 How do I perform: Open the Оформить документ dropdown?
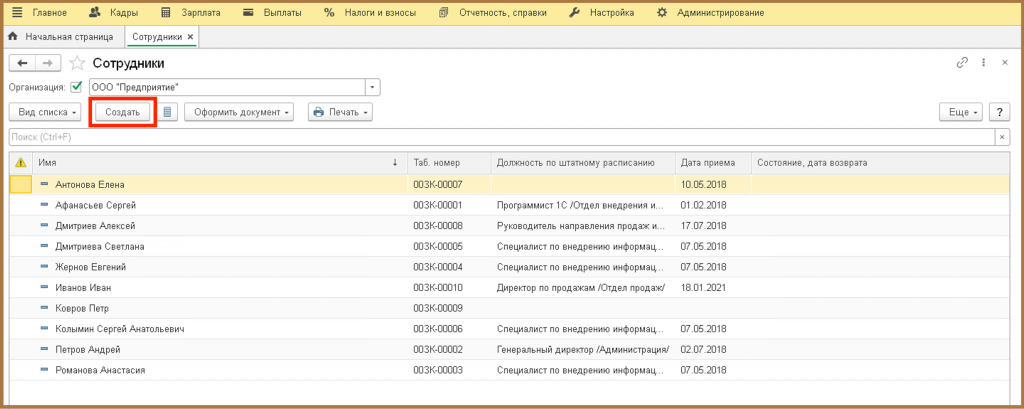(x=239, y=112)
